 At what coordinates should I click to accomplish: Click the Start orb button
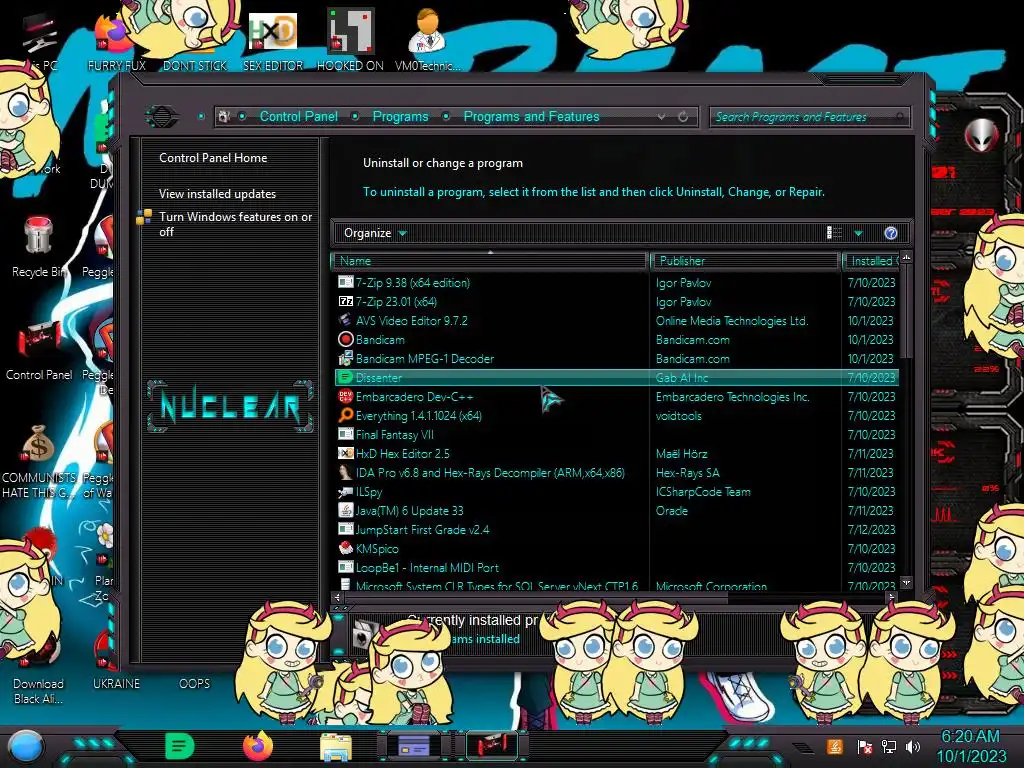point(25,748)
